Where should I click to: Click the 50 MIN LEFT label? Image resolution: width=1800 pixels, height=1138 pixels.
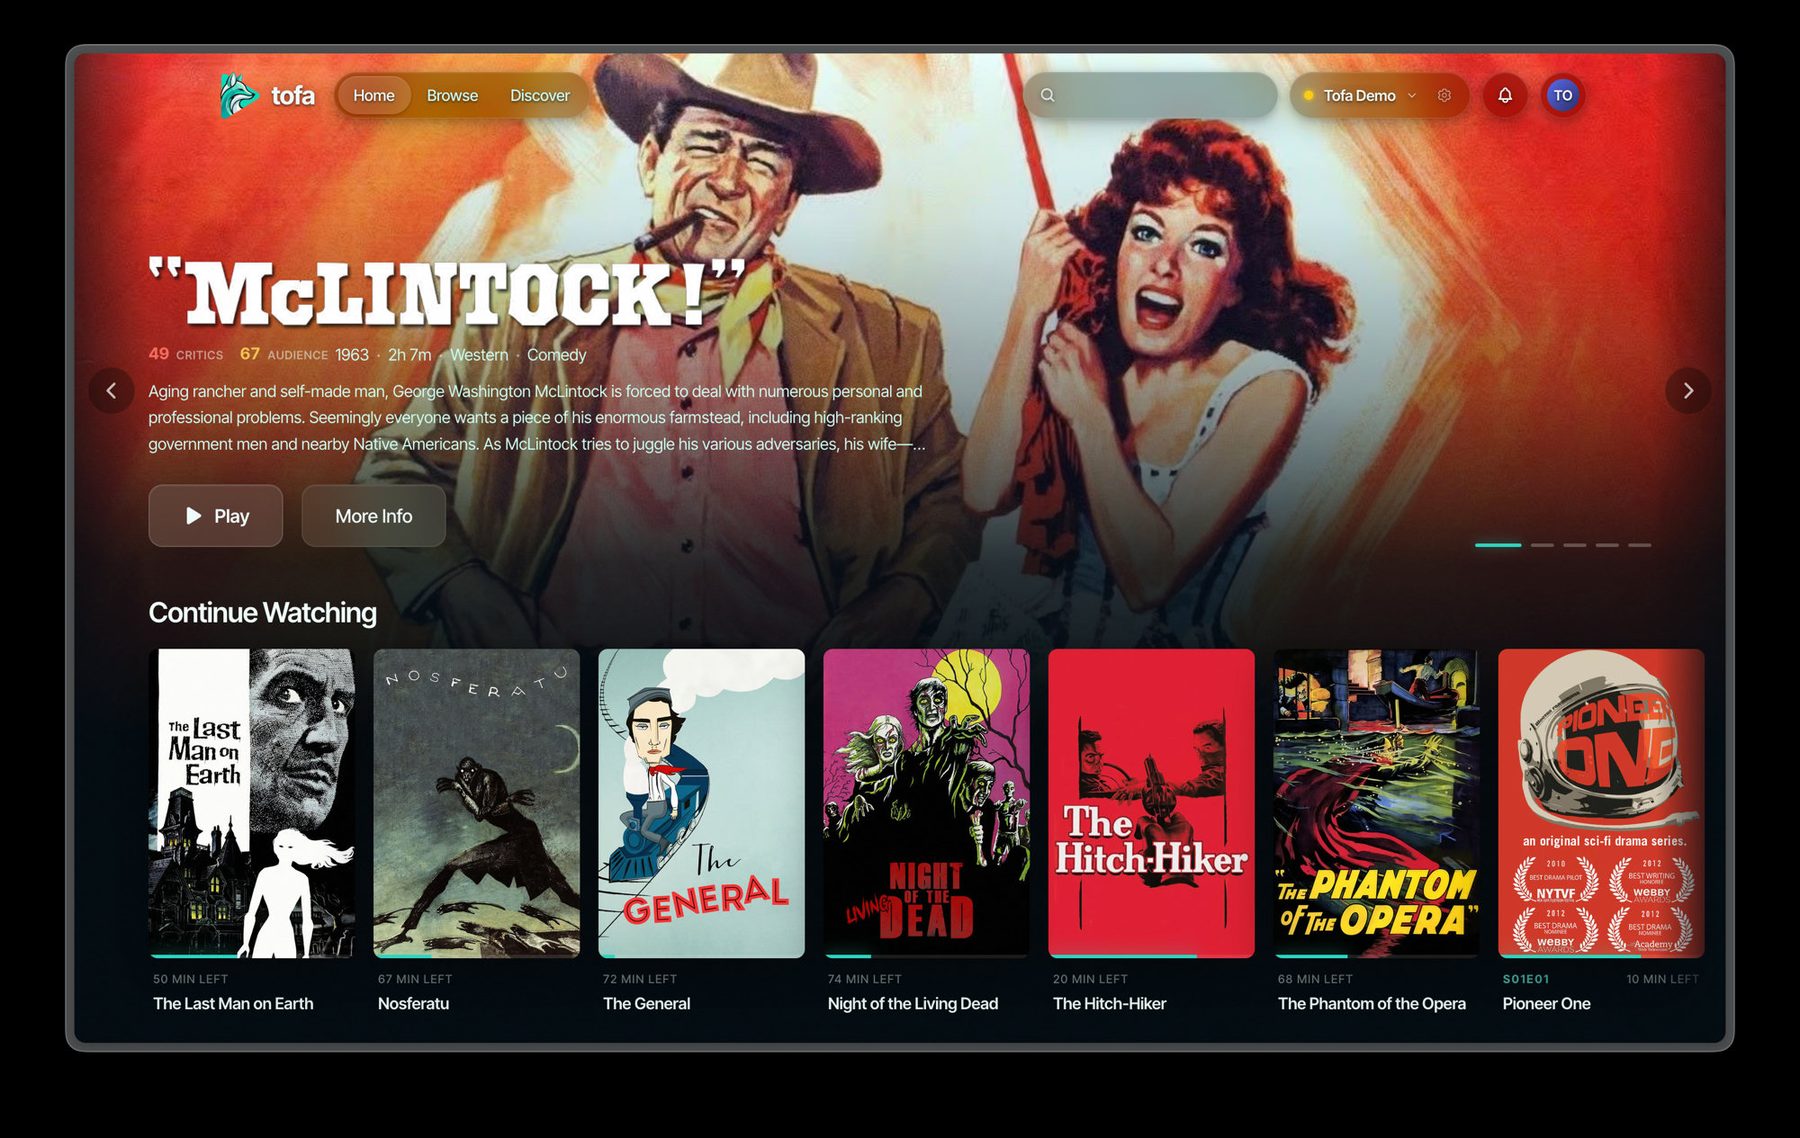click(x=191, y=979)
